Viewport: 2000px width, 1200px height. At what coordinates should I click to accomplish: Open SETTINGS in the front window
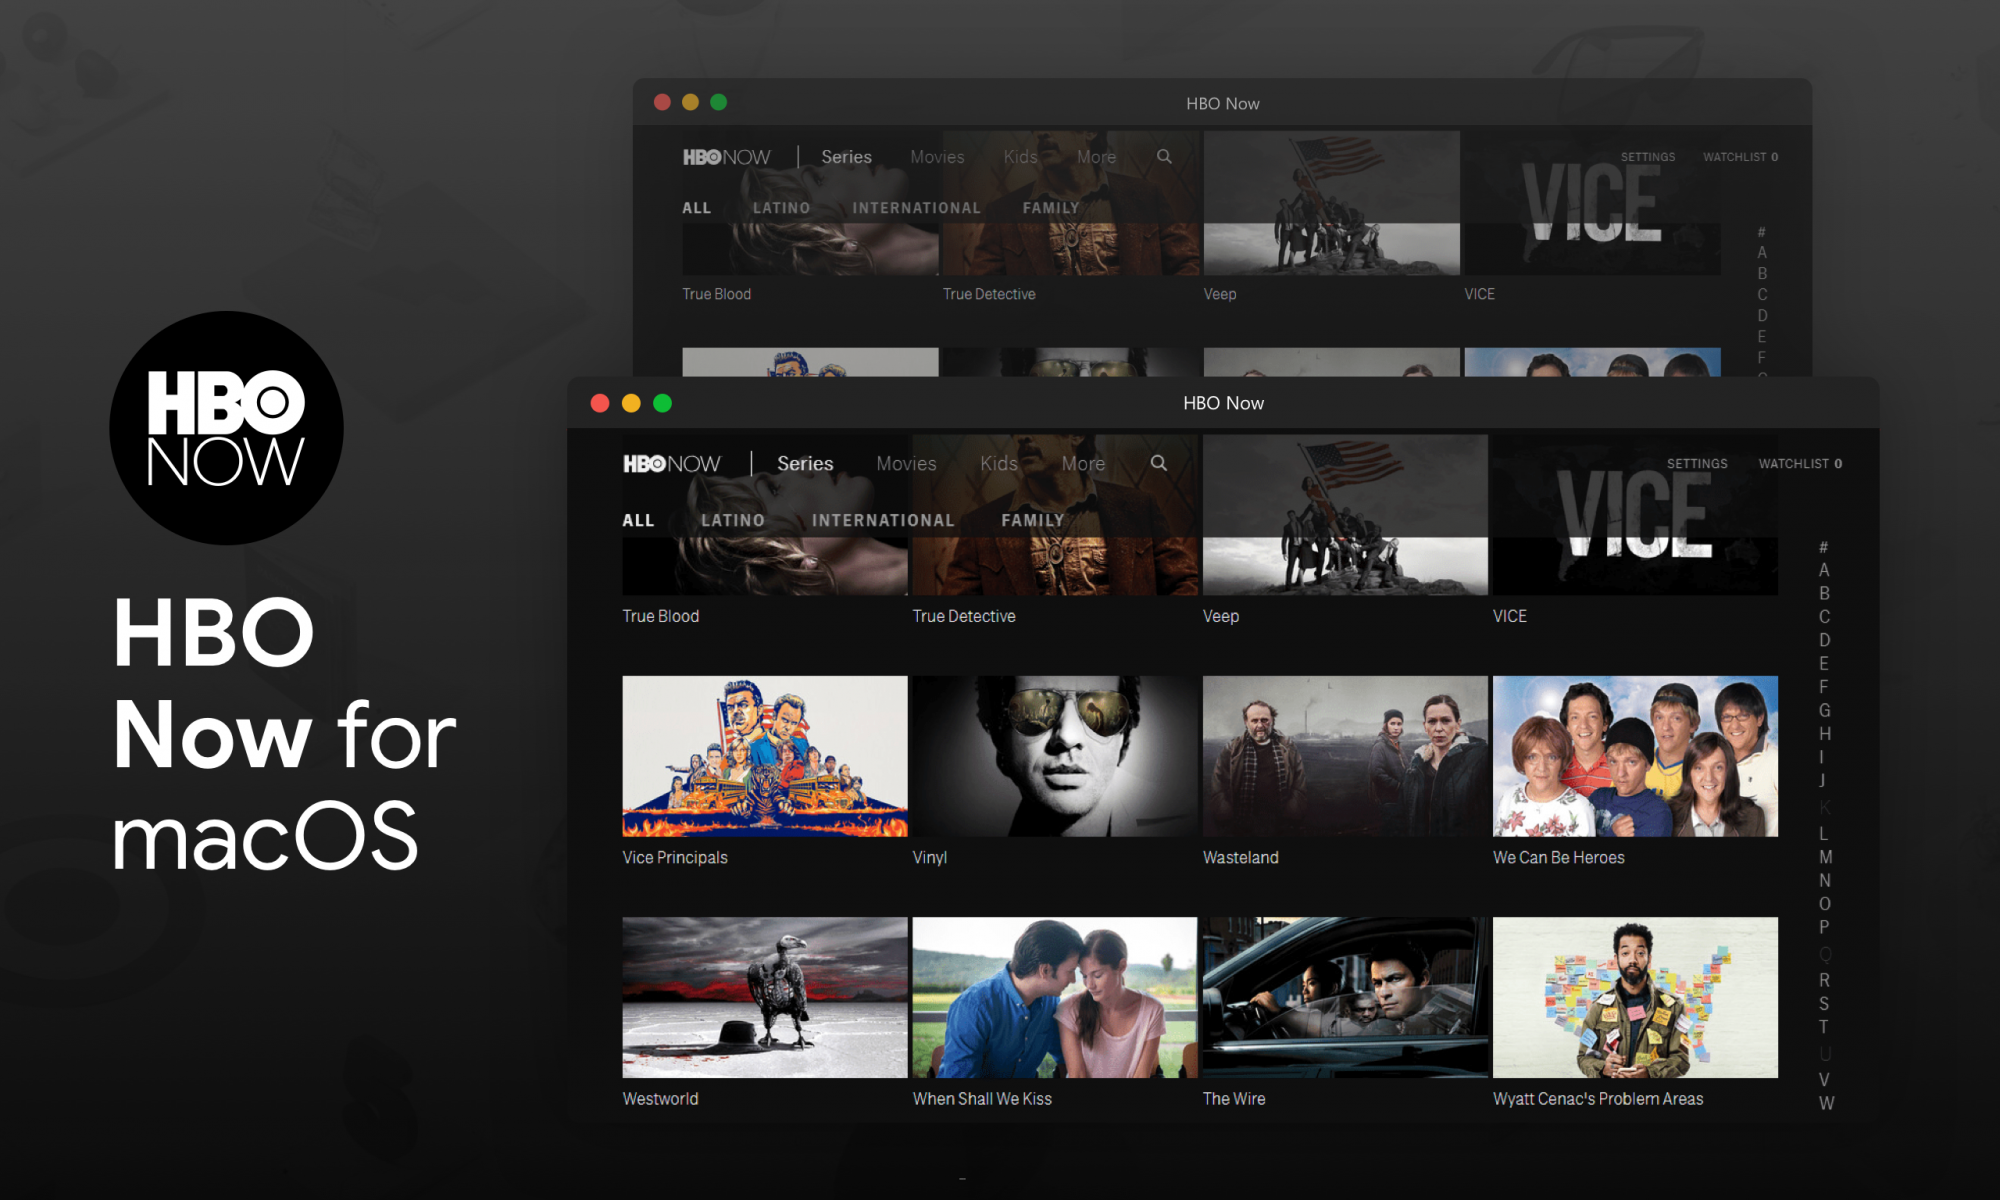point(1697,464)
